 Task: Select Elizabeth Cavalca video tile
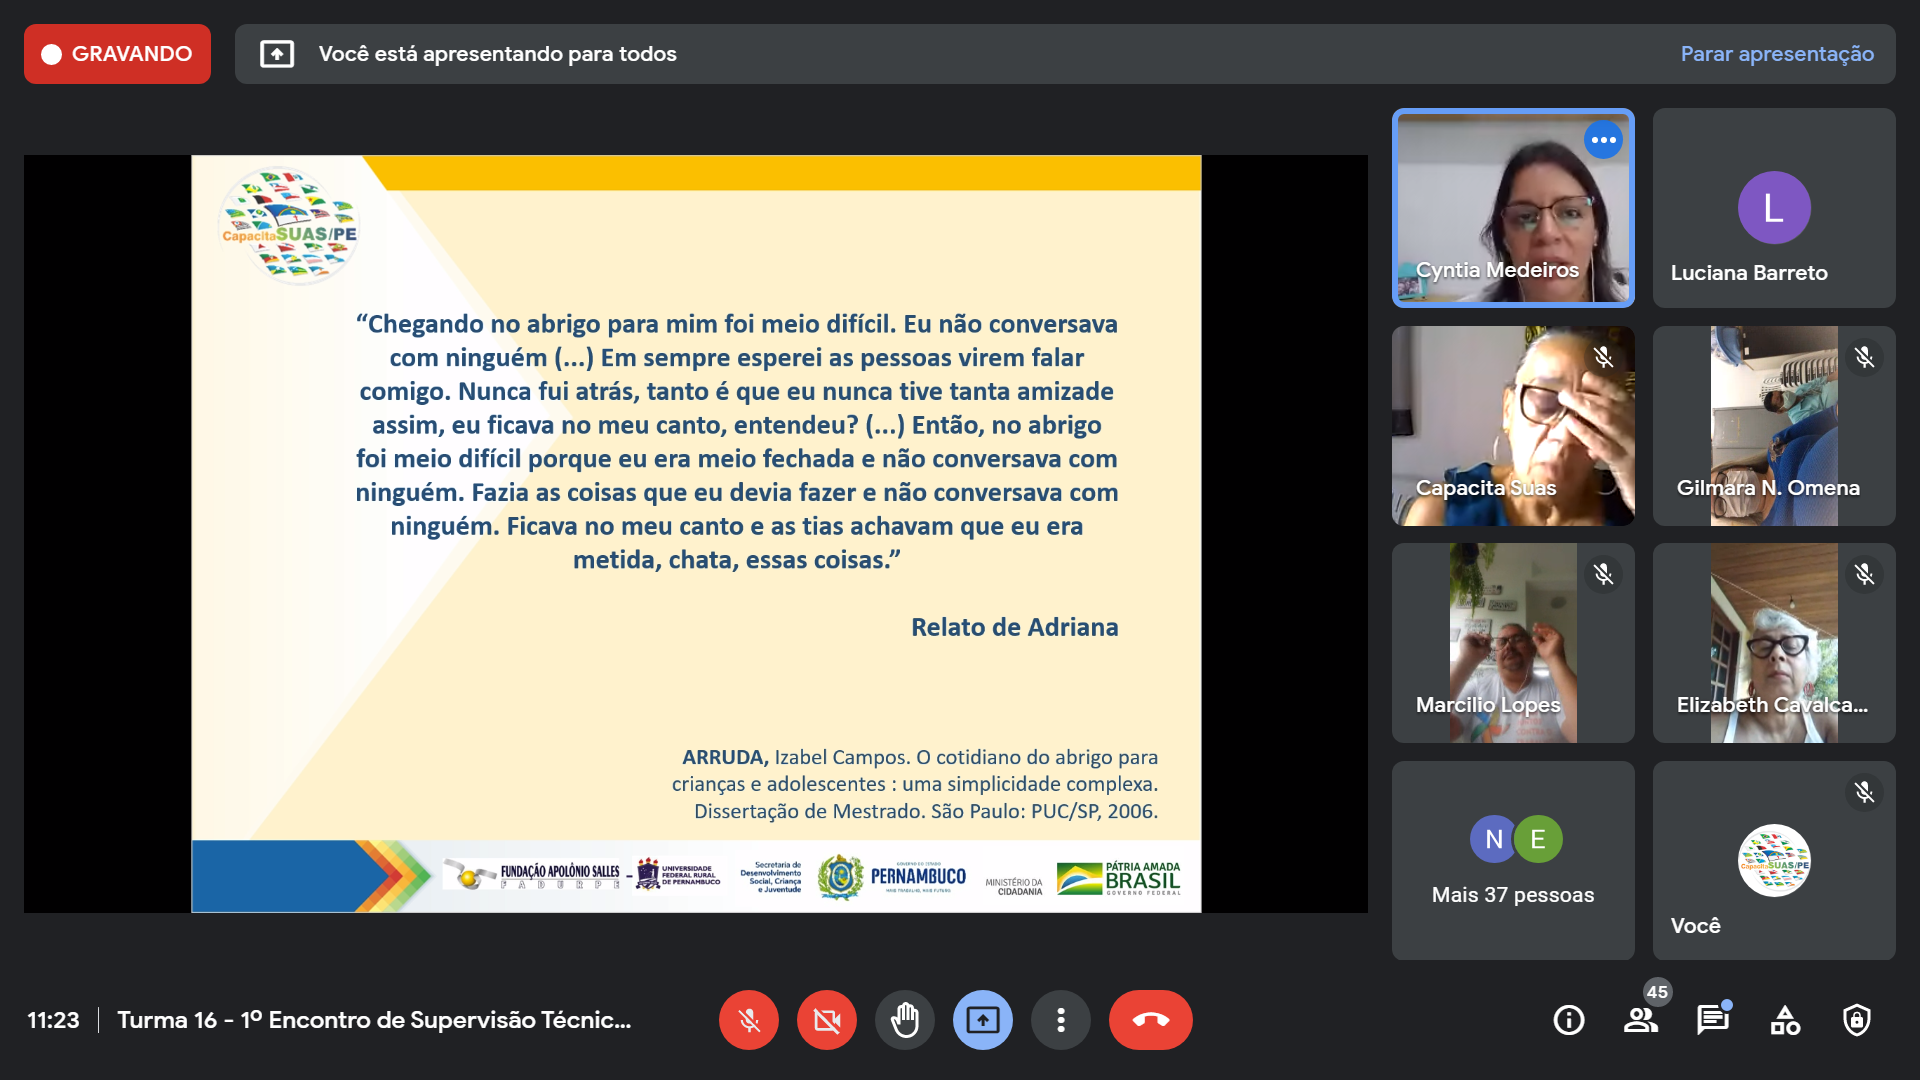pos(1773,643)
